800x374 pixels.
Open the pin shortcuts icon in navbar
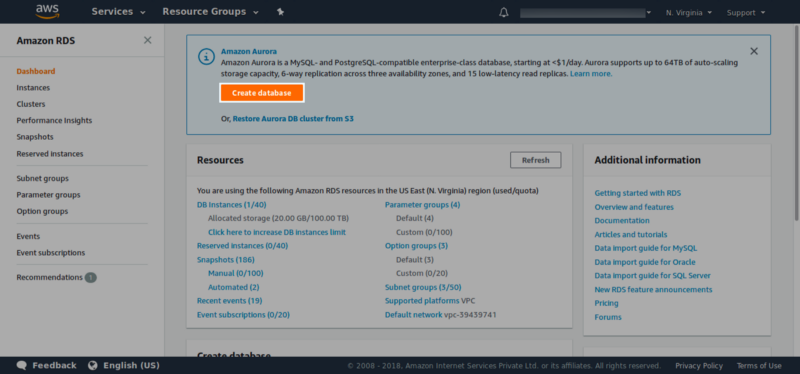(x=280, y=12)
